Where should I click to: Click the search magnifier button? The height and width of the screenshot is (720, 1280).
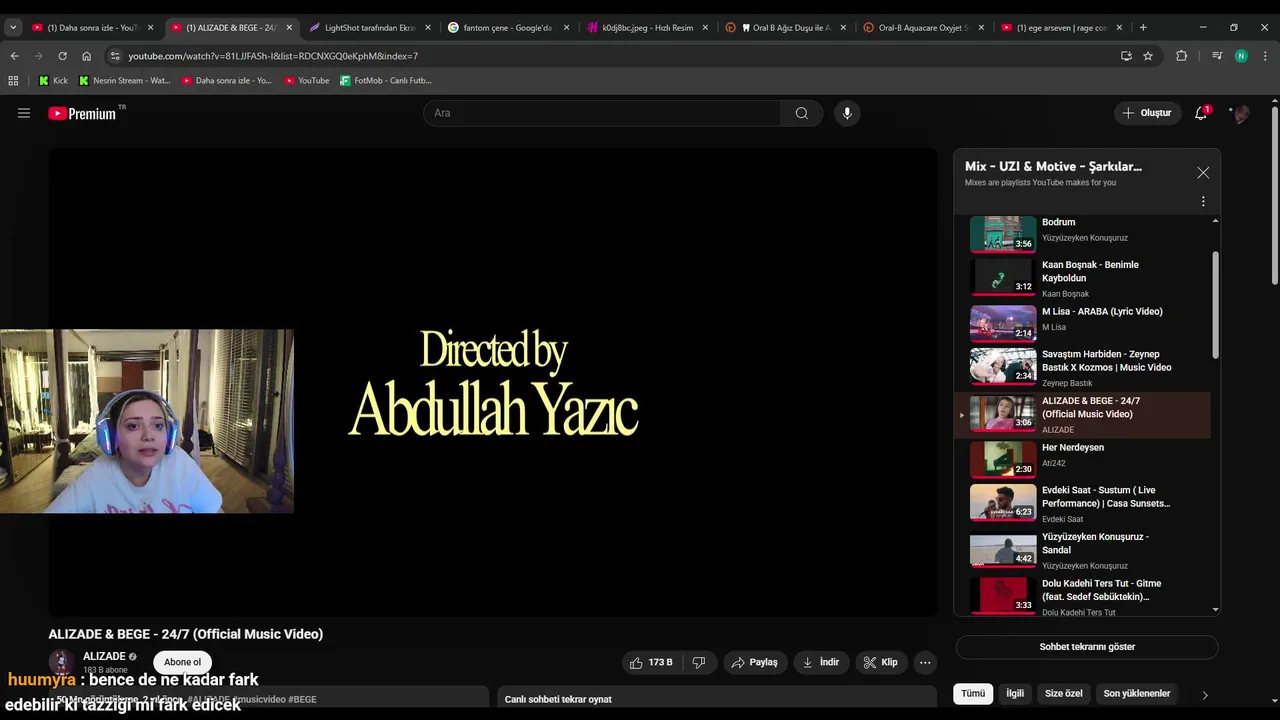801,113
